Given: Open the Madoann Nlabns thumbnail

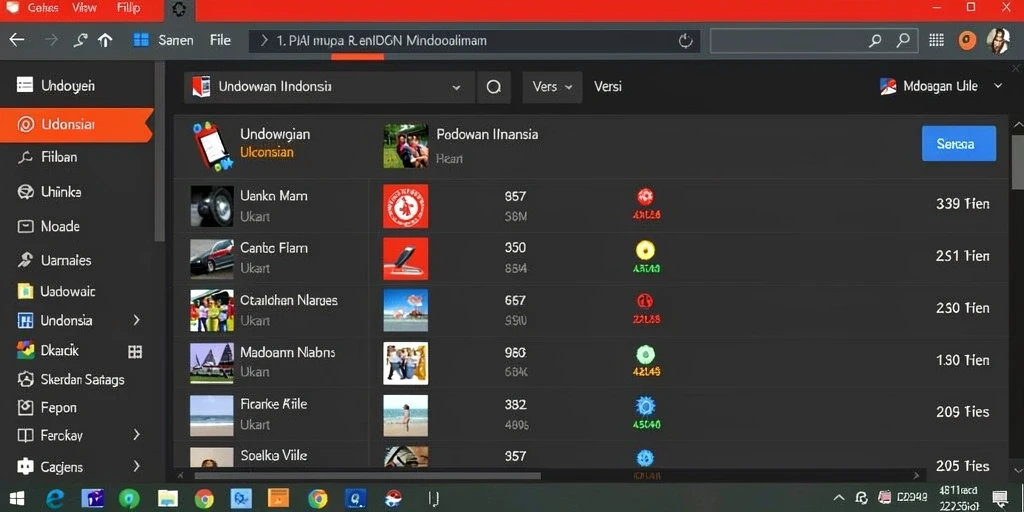Looking at the screenshot, I should tap(212, 362).
